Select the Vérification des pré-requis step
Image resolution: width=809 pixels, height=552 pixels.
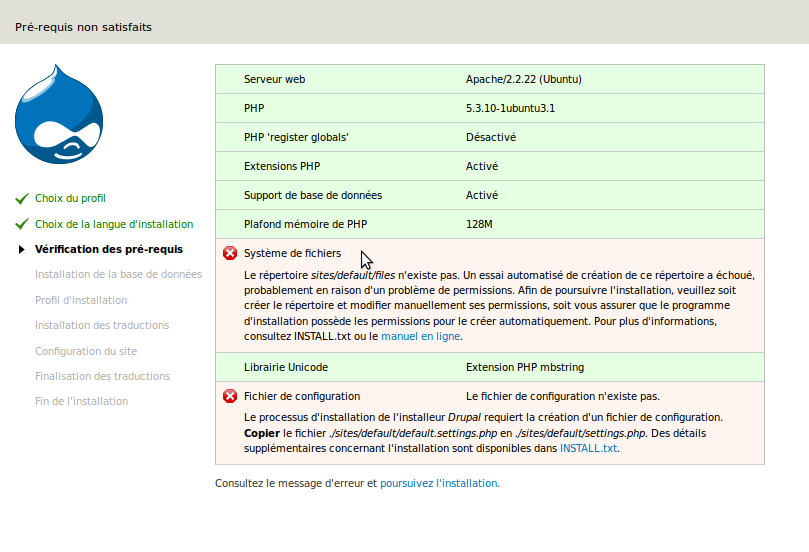(109, 249)
